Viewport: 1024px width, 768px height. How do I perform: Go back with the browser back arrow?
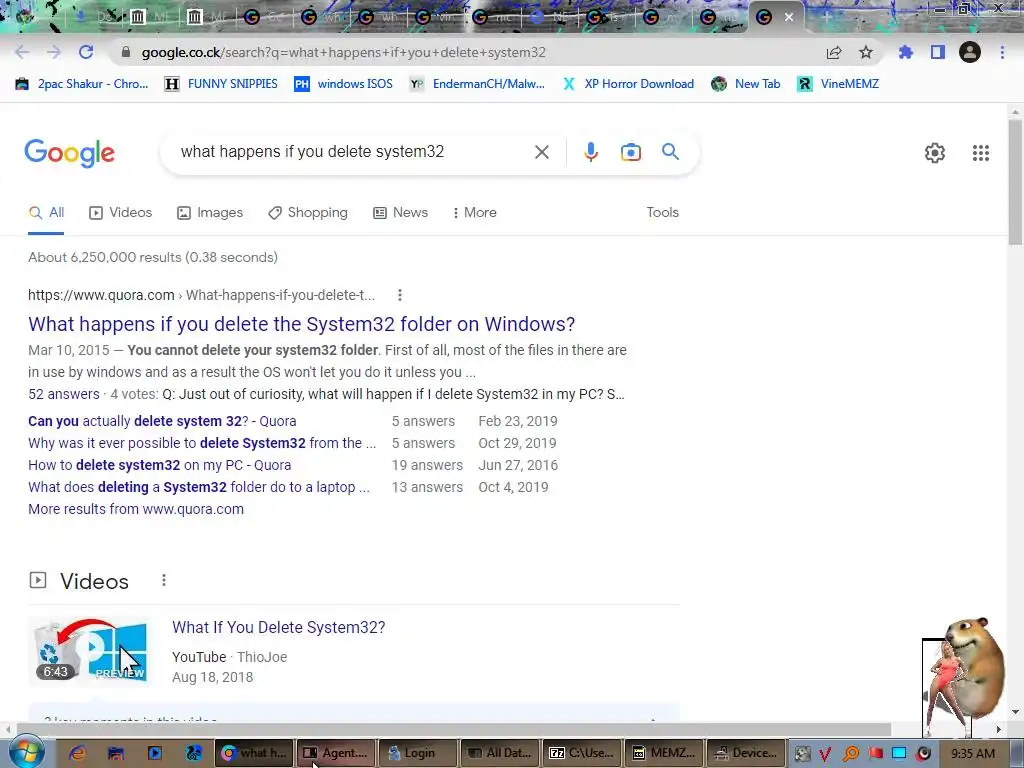[22, 52]
